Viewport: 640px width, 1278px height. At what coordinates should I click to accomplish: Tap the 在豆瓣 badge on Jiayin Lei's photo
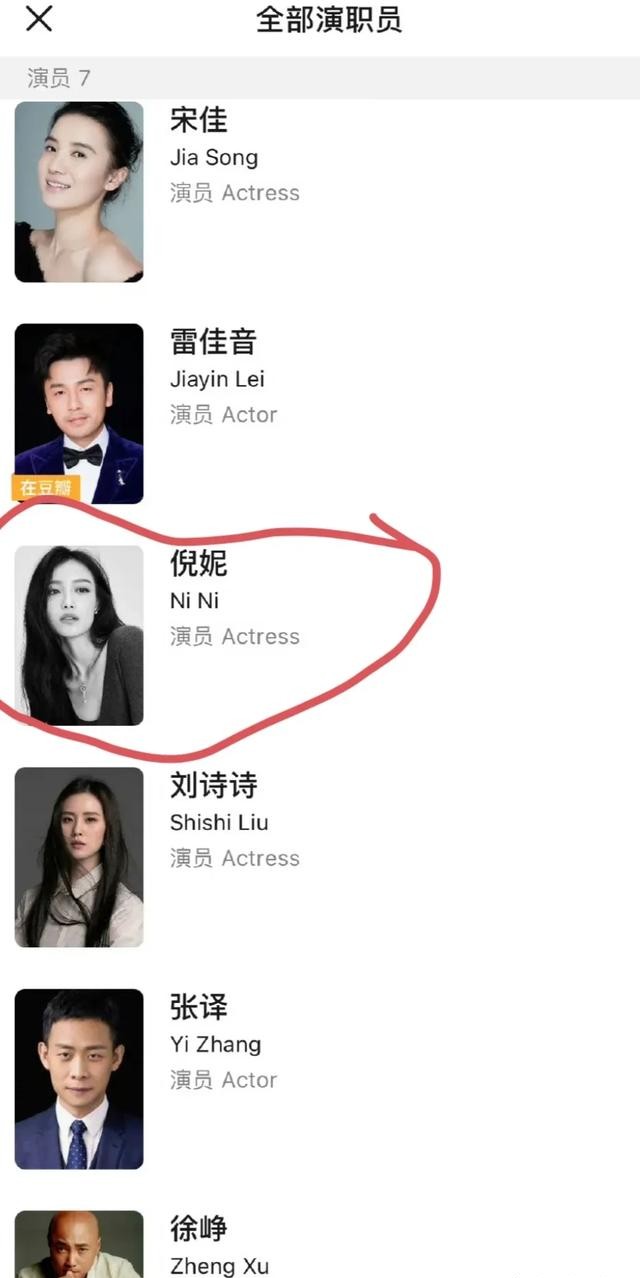click(47, 488)
